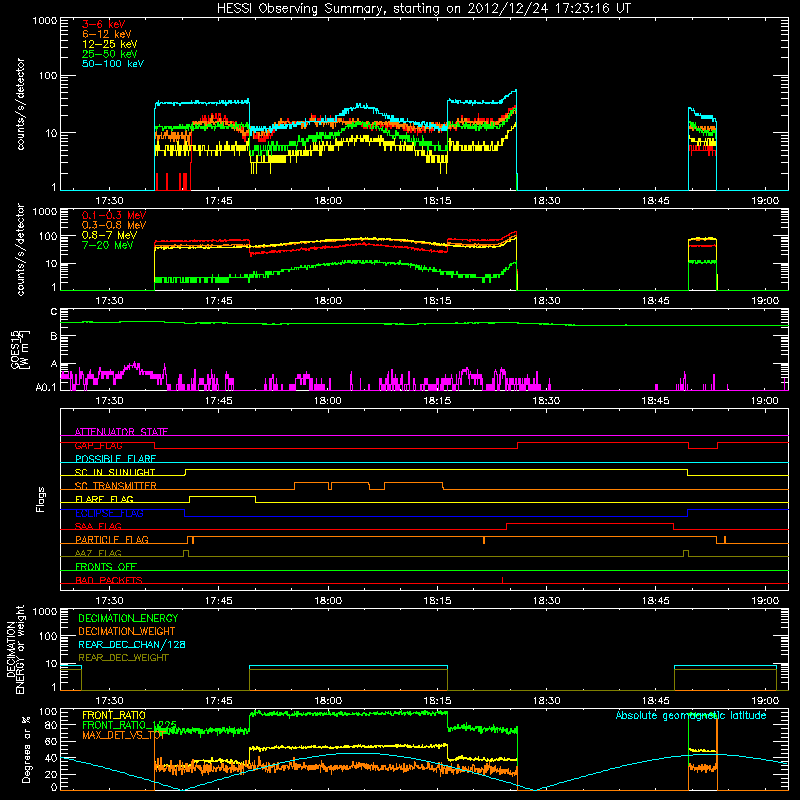Pick the 50-100 keV legend label

click(x=113, y=64)
